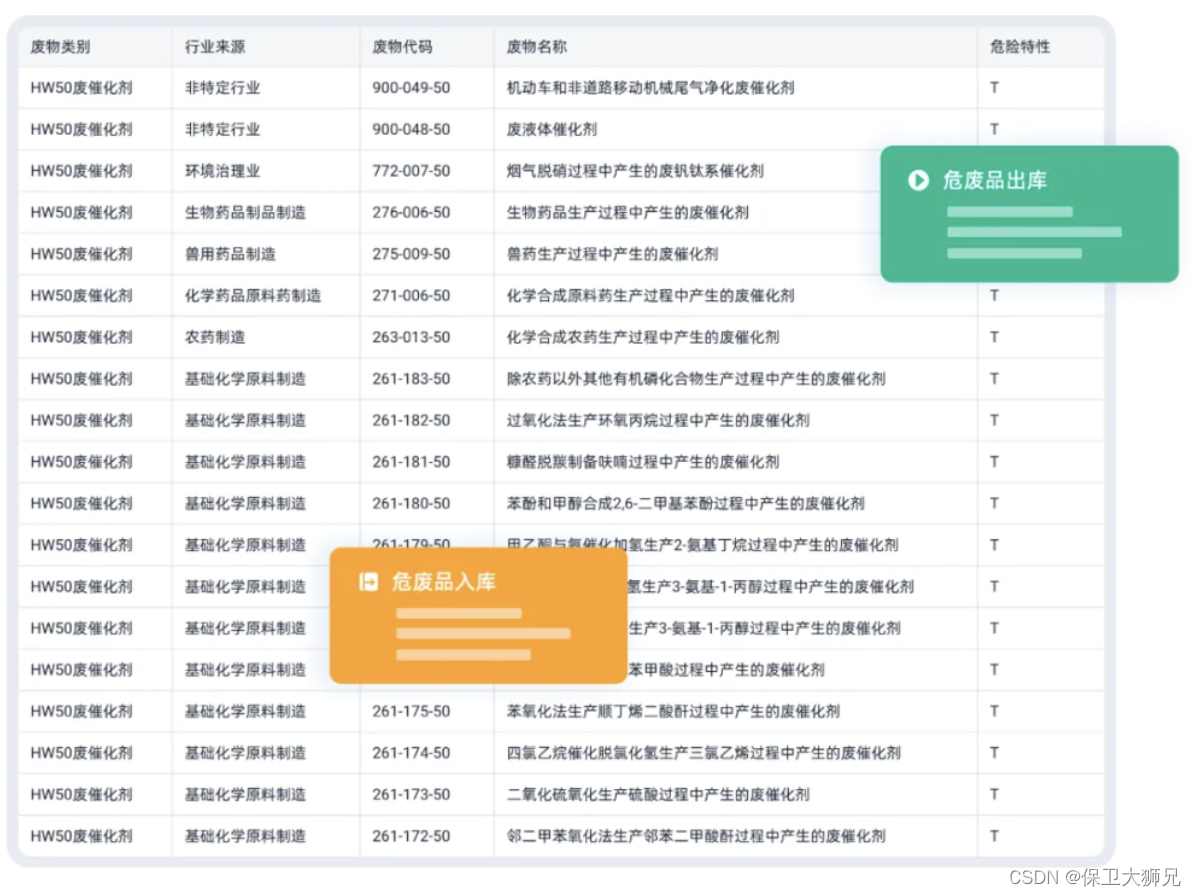Select waste code 772-007-50
This screenshot has width=1196, height=896.
pos(411,171)
